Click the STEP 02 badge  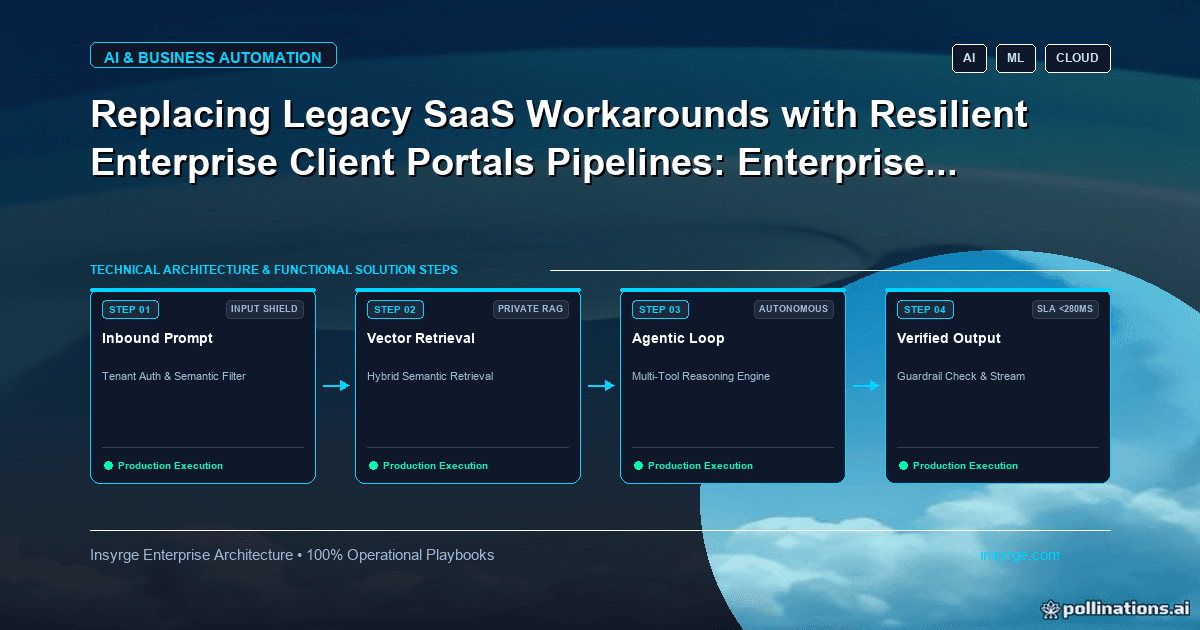[x=395, y=309]
